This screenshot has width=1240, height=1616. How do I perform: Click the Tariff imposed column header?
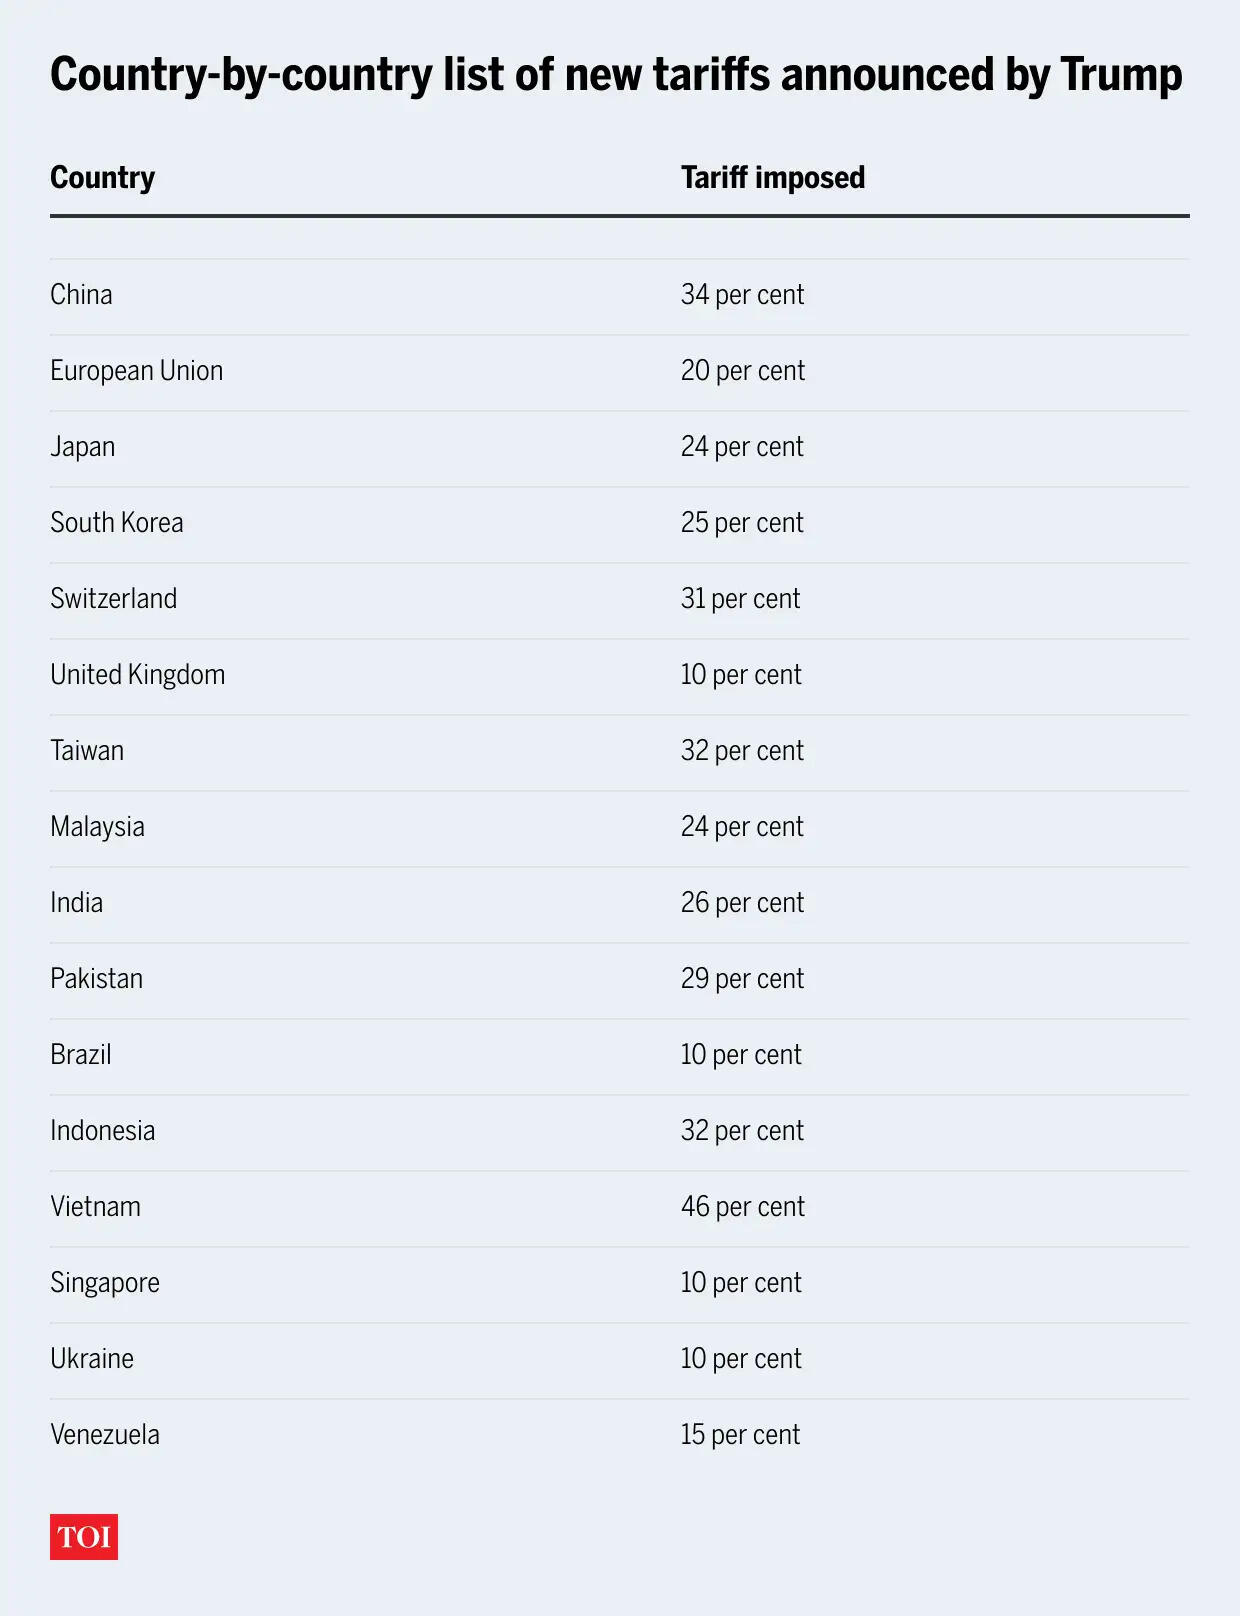click(773, 178)
